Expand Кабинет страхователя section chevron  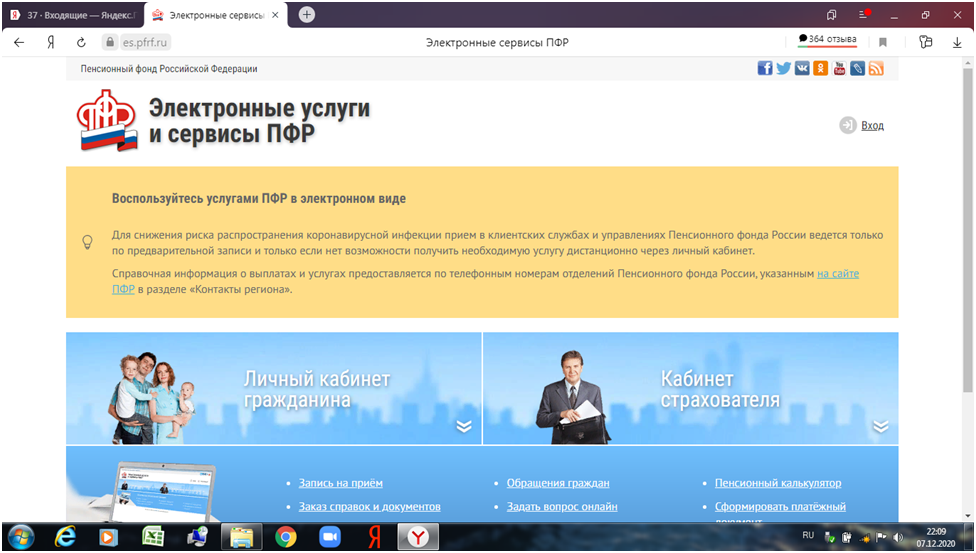click(x=880, y=426)
